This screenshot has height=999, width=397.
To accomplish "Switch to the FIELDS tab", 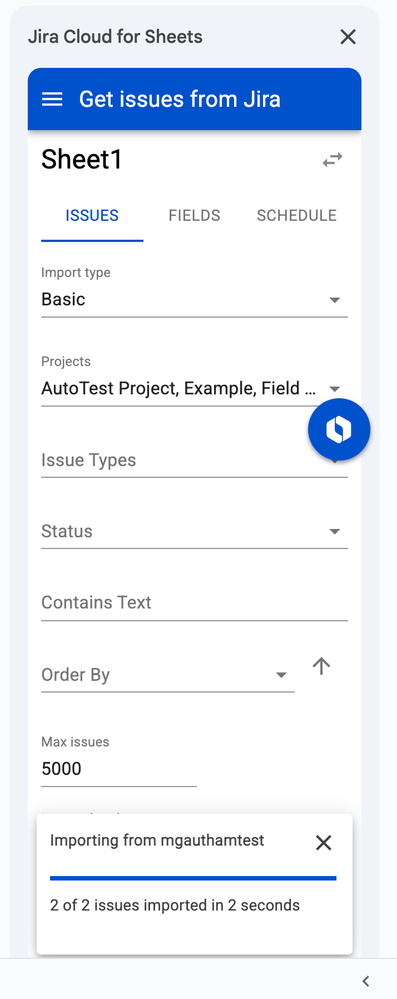I will pyautogui.click(x=194, y=215).
